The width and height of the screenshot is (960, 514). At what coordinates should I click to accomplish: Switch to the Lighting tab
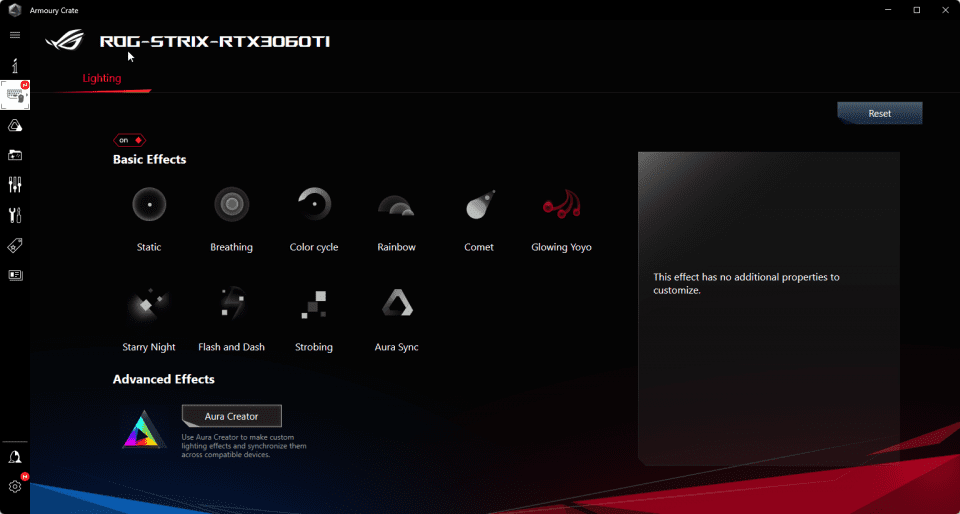click(x=102, y=78)
